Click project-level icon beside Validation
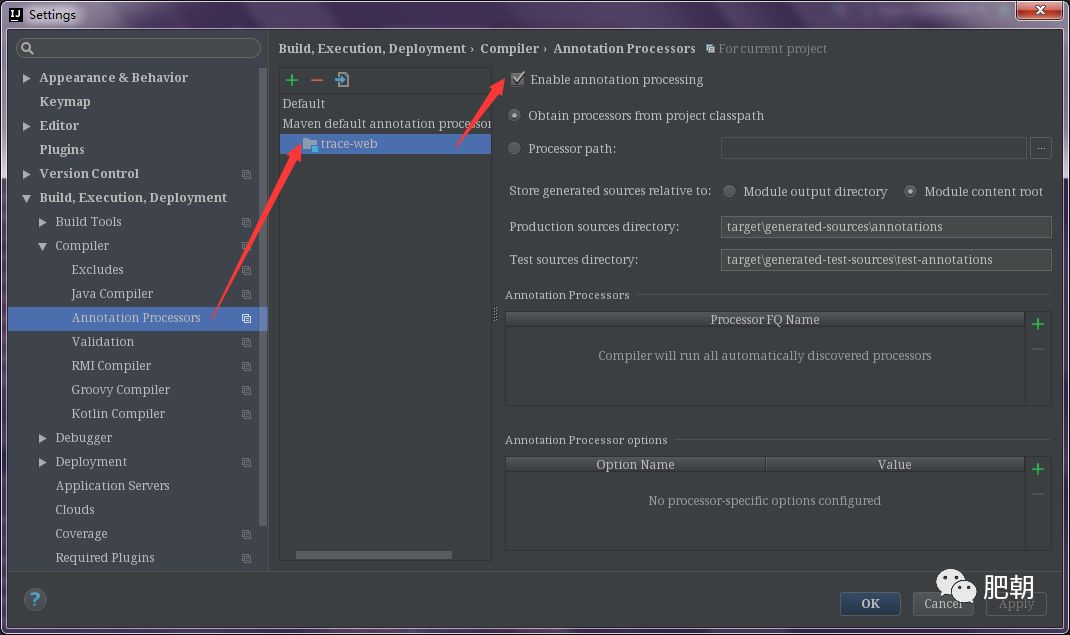Screen dimensions: 1070x635 click(x=246, y=342)
